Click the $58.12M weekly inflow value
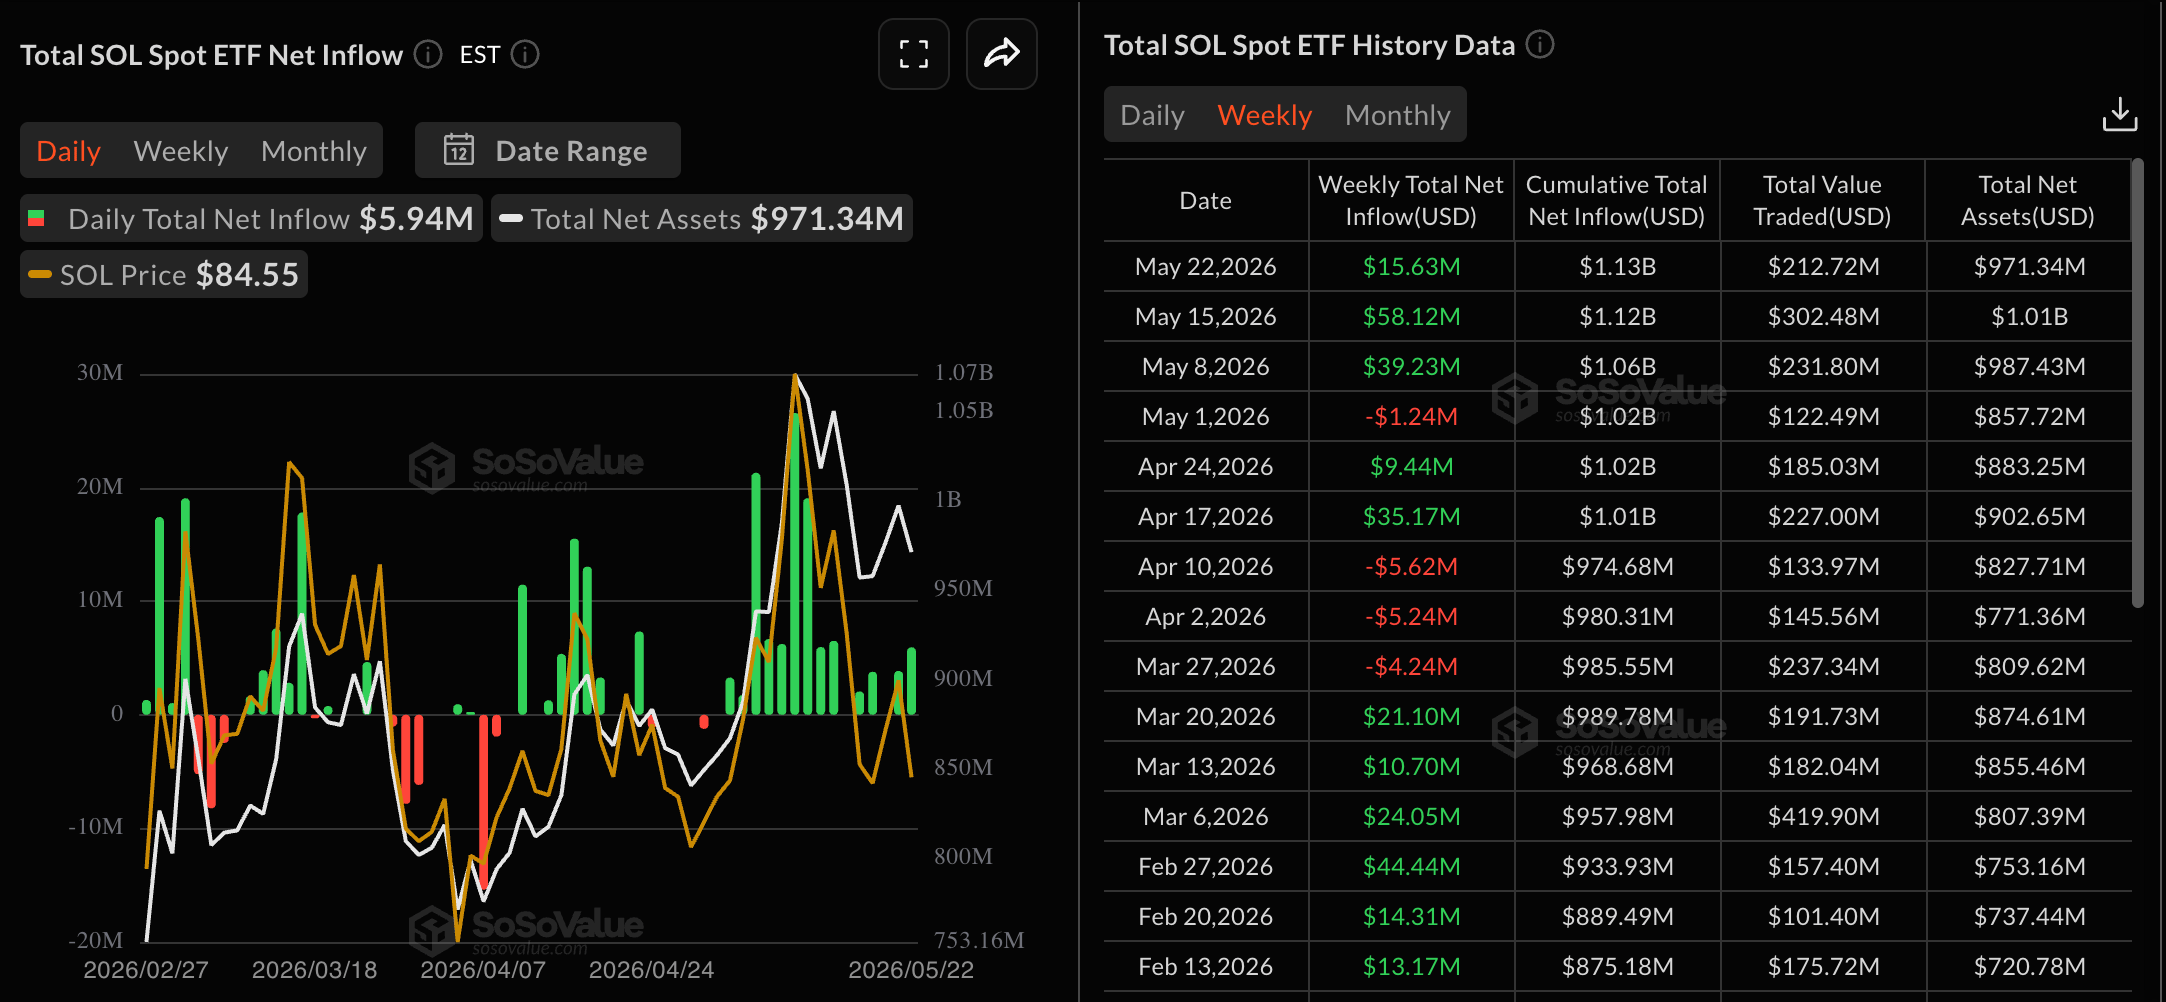This screenshot has width=2166, height=1002. [x=1411, y=316]
